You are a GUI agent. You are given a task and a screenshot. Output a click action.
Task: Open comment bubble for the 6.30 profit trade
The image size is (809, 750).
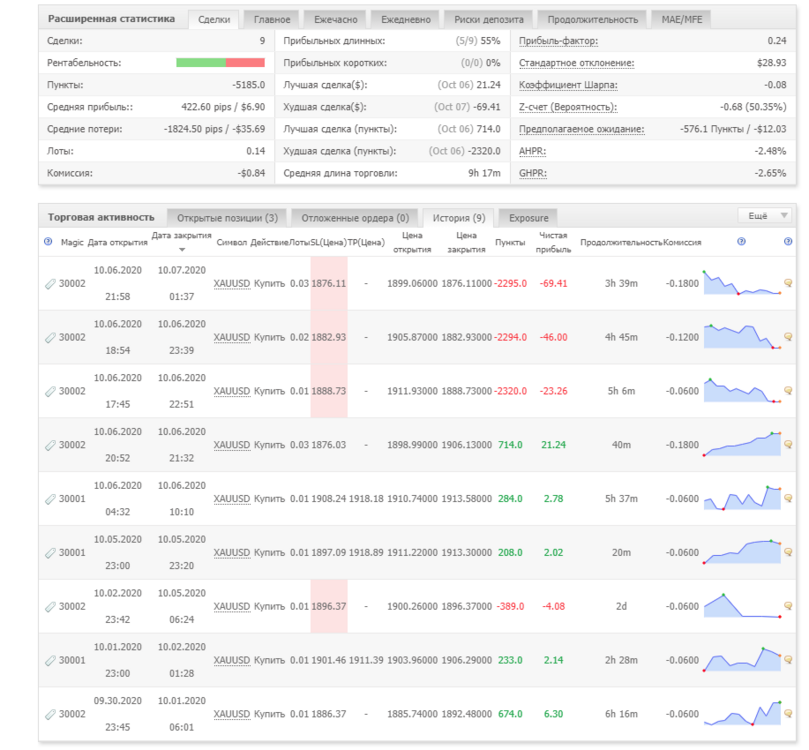[x=788, y=713]
